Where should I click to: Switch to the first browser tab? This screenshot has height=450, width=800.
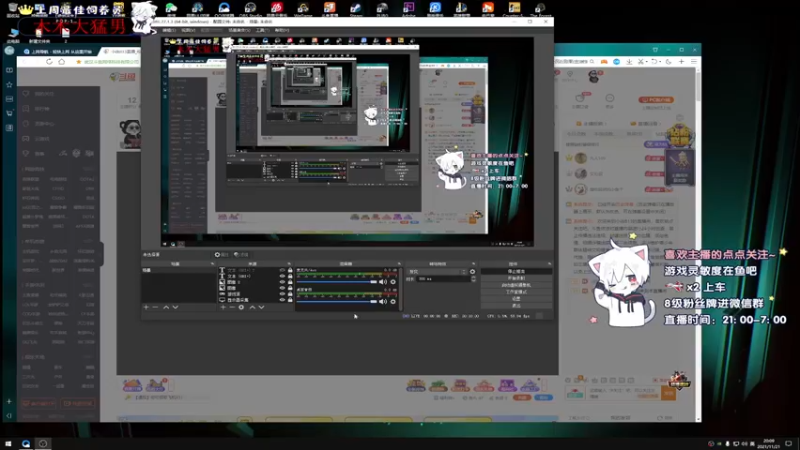point(58,52)
